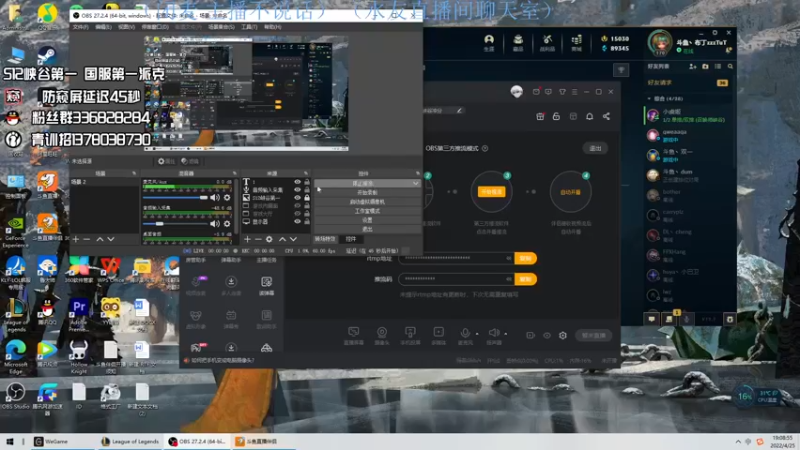Click 退出 OBS third-party push mode
Image resolution: width=800 pixels, height=450 pixels.
tap(595, 148)
